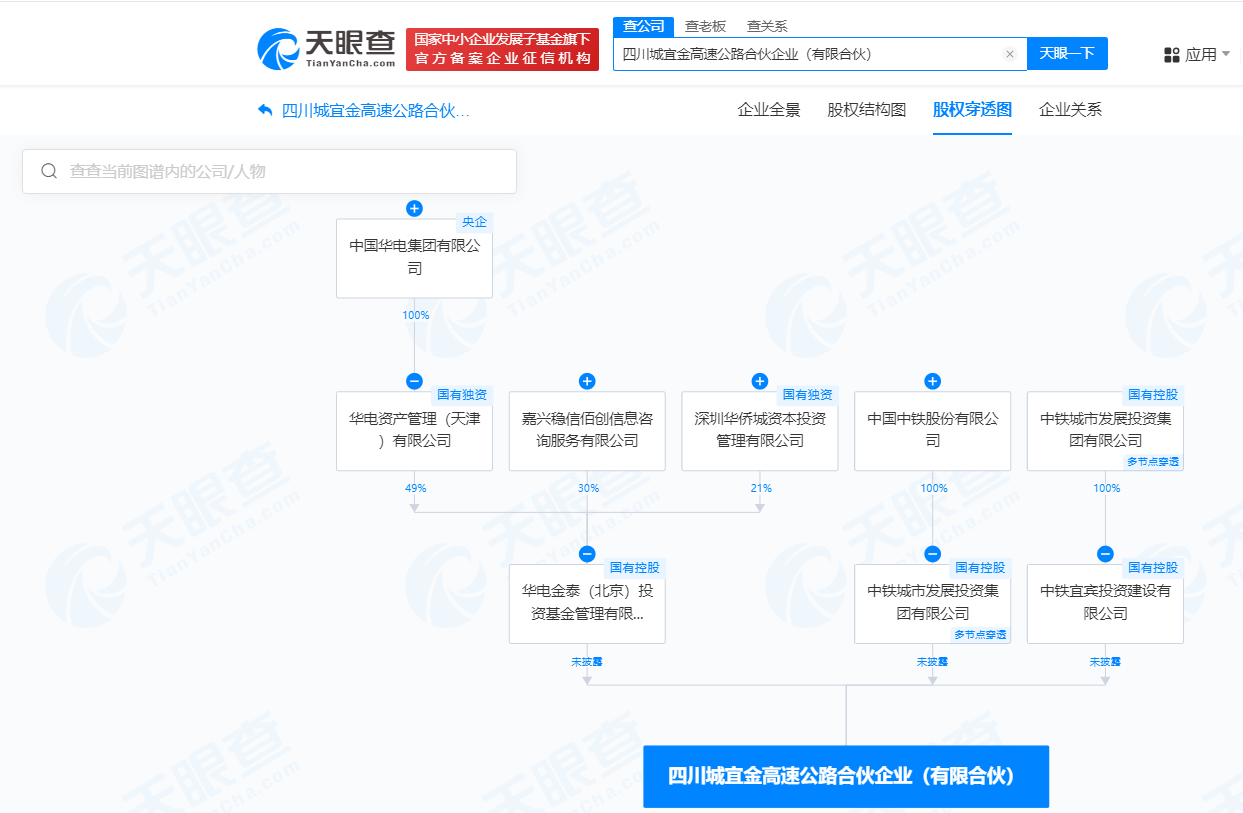Click the 国家中小企业发展子基金旗下 red banner
Screen dimensions: 1243x813
(502, 49)
